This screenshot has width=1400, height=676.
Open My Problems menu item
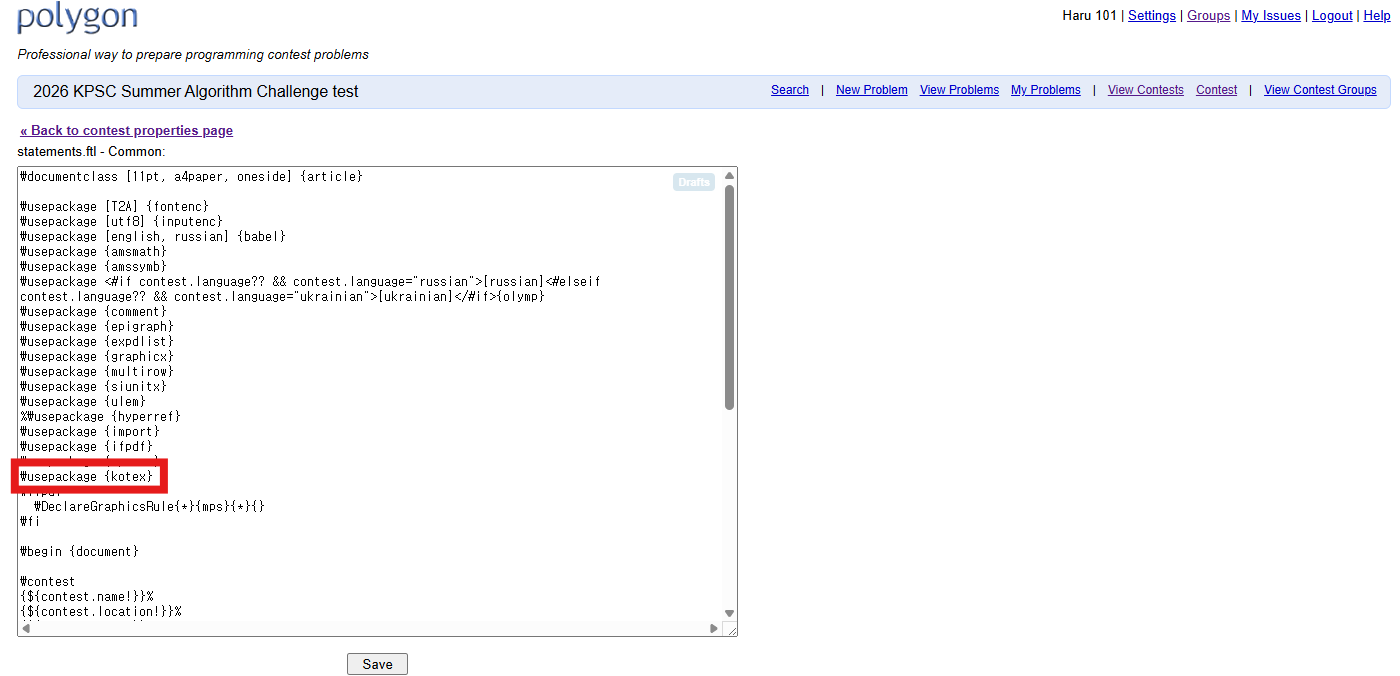point(1046,90)
